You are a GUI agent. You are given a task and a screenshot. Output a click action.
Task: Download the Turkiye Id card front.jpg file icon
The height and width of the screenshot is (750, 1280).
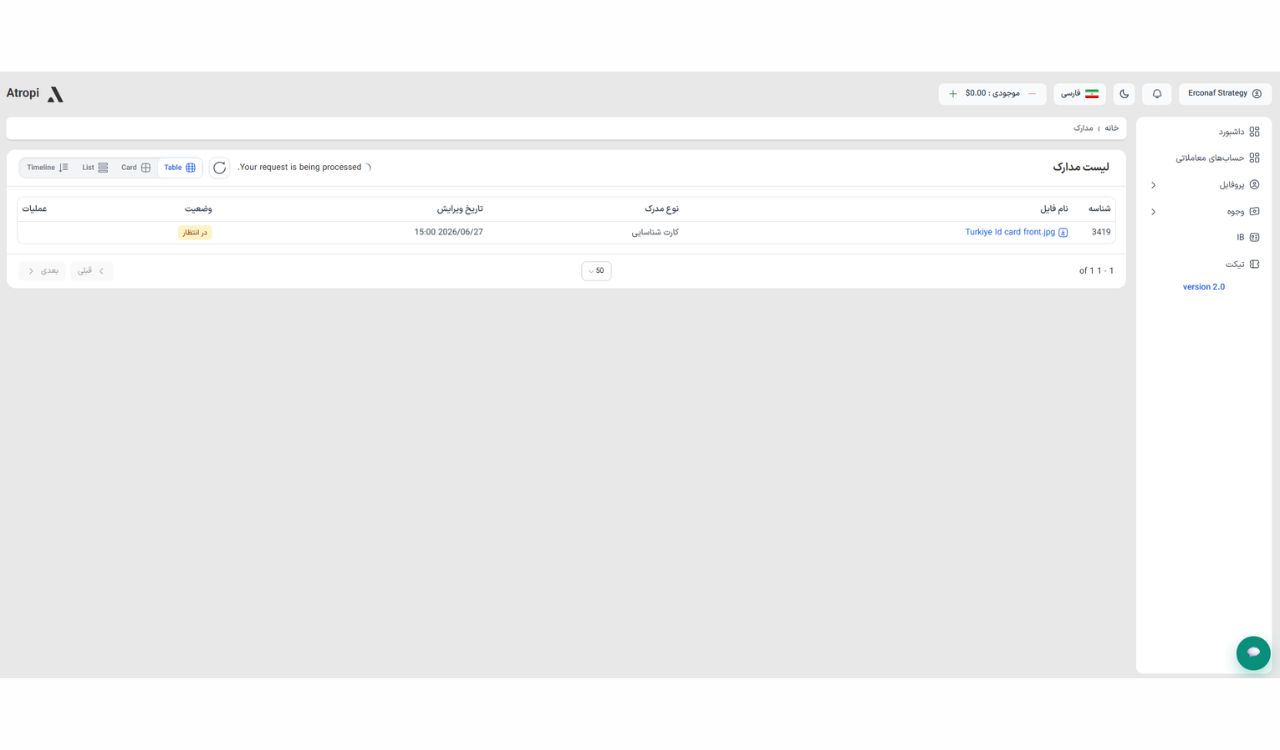pos(1063,232)
